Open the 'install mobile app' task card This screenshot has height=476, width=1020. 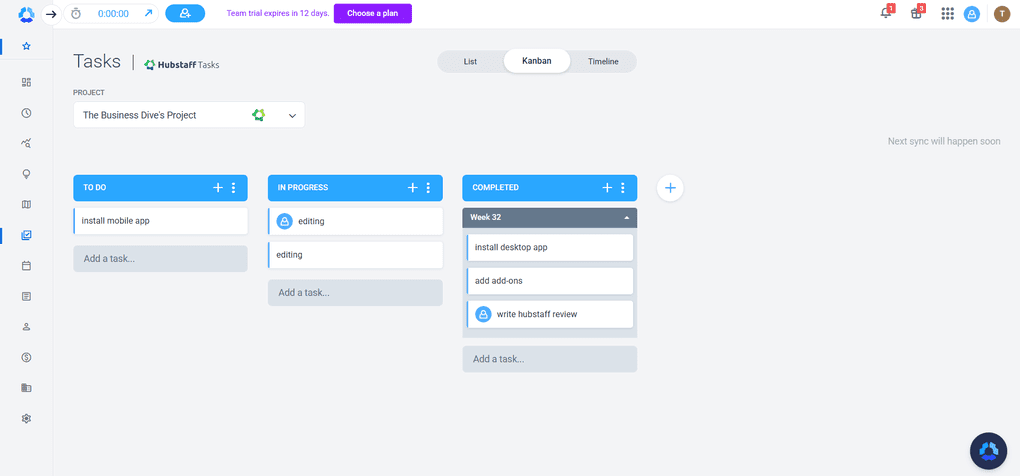click(x=161, y=221)
